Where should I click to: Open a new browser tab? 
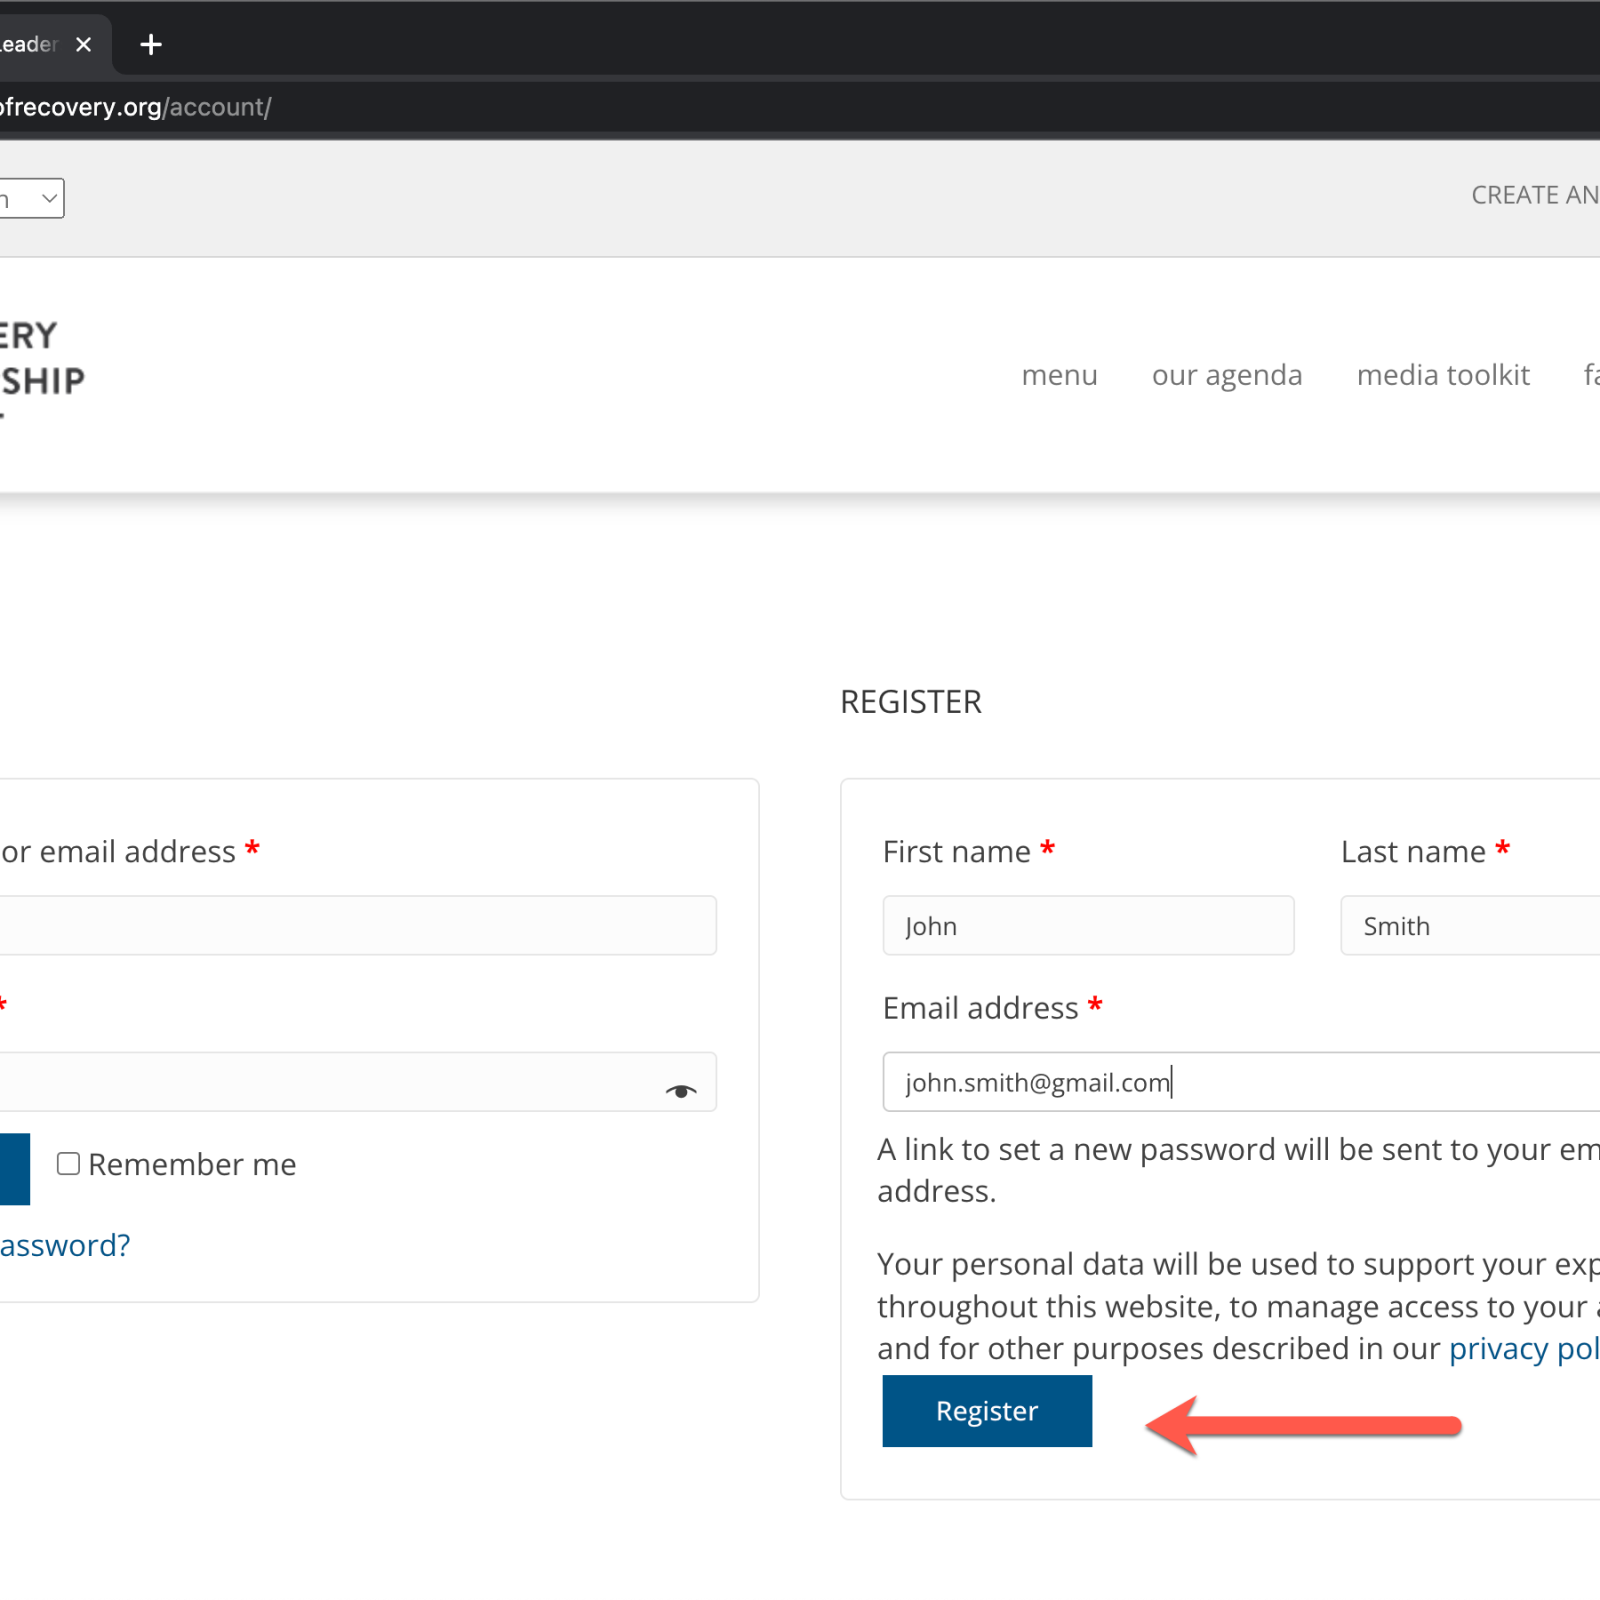pyautogui.click(x=151, y=45)
